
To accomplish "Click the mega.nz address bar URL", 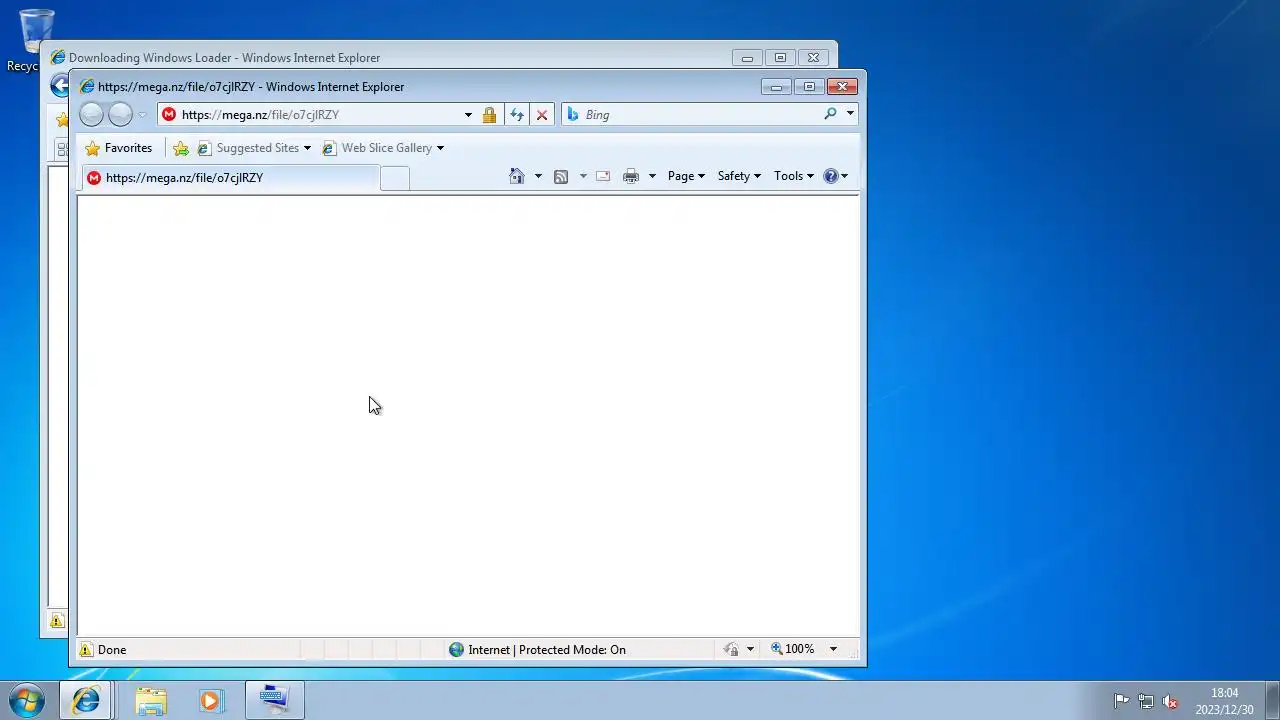I will click(260, 115).
